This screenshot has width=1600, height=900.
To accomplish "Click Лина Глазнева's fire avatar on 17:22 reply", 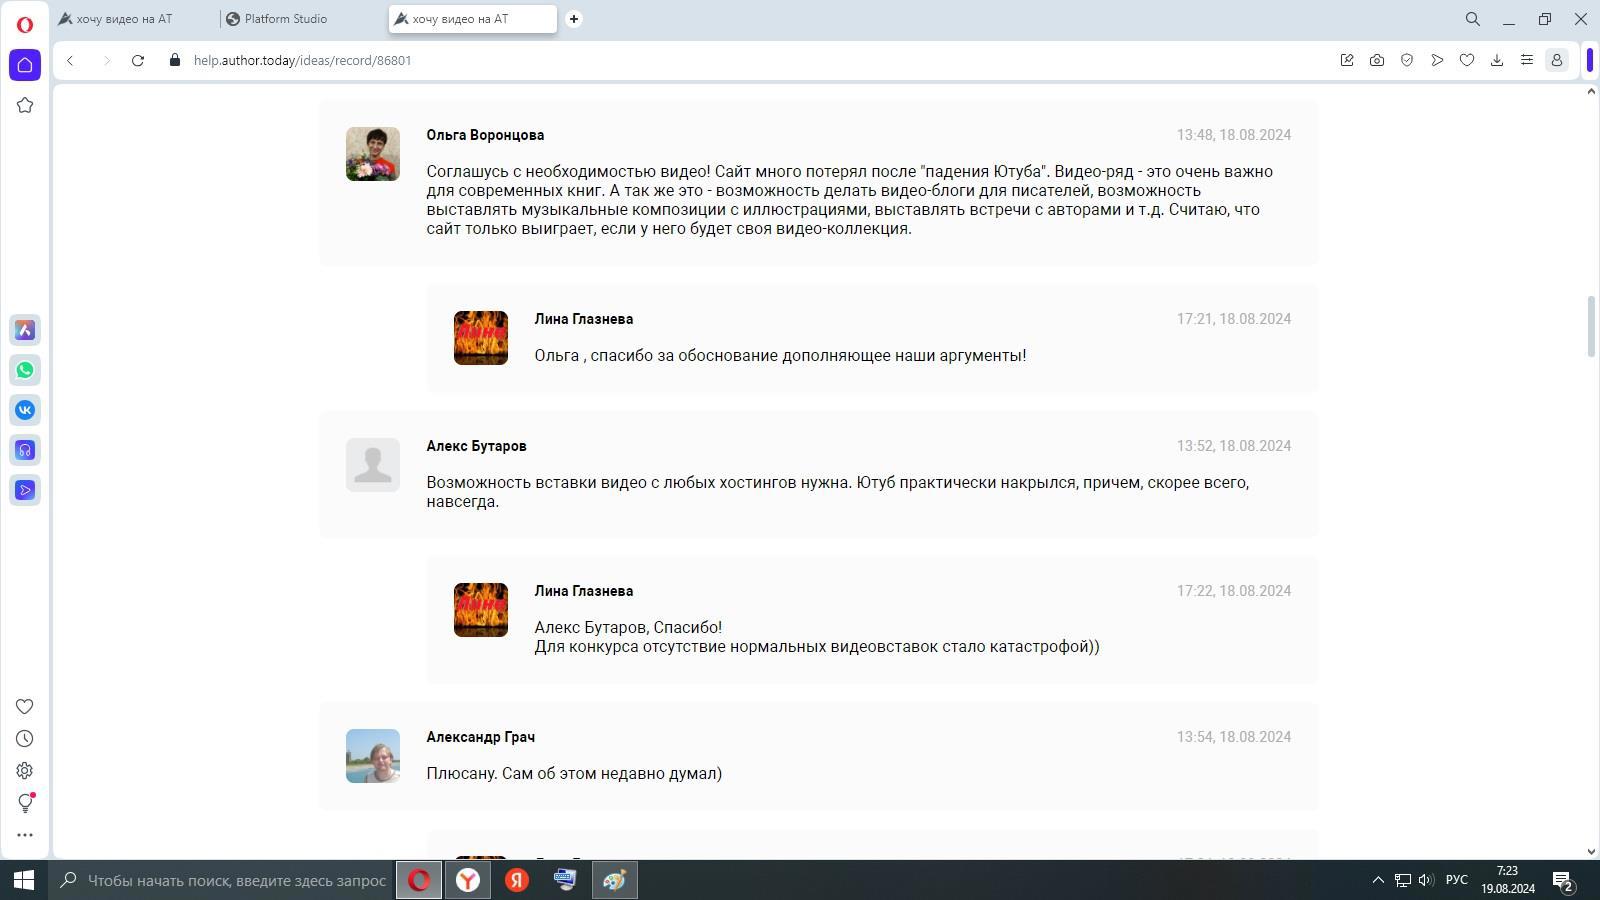I will pos(481,610).
